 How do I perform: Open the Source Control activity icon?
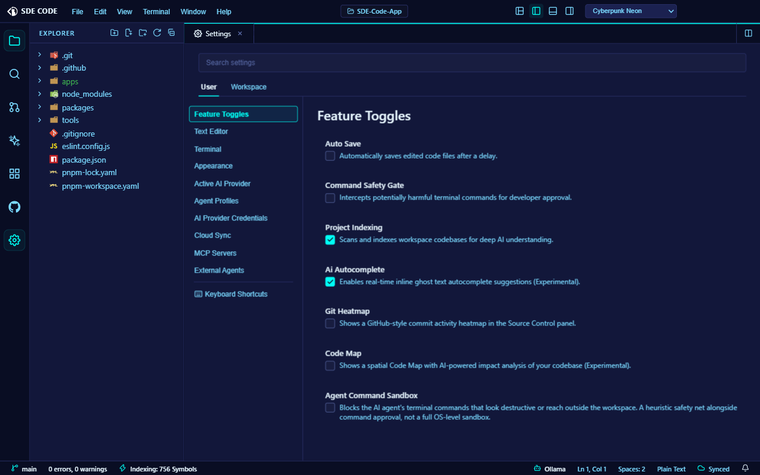click(x=14, y=107)
